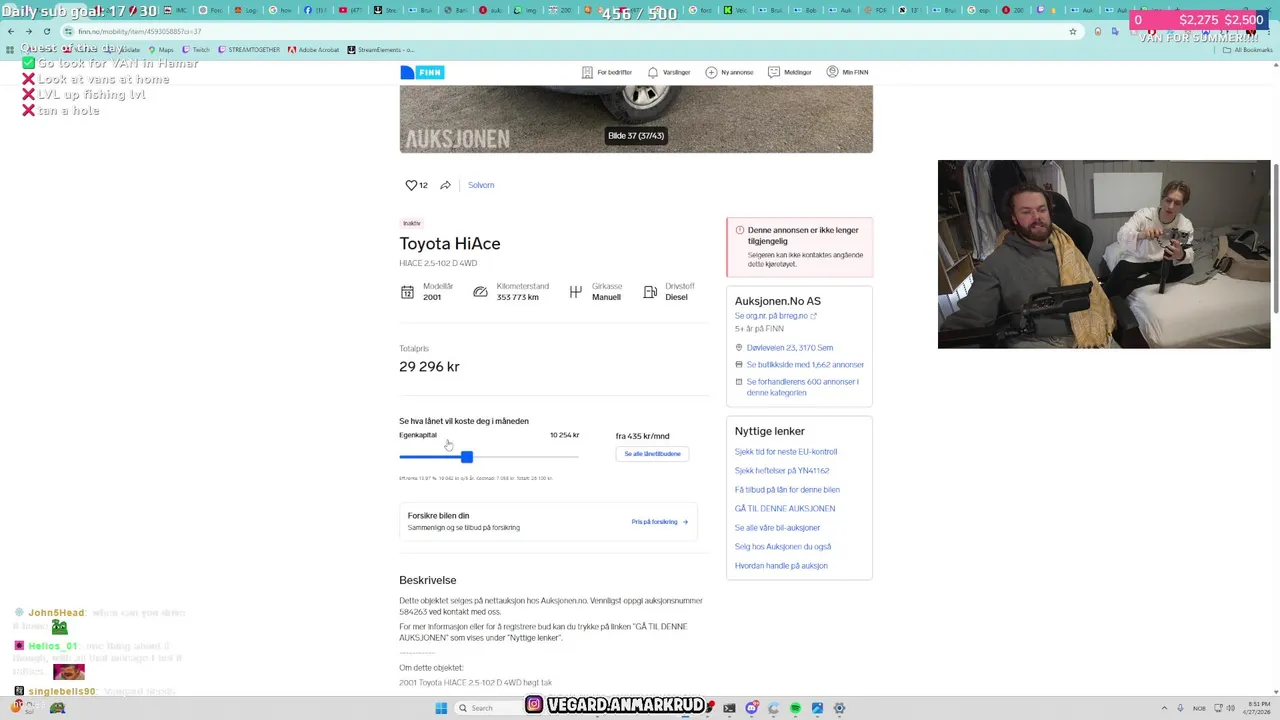Click Se alle våre bil-auksjoner link

point(777,528)
